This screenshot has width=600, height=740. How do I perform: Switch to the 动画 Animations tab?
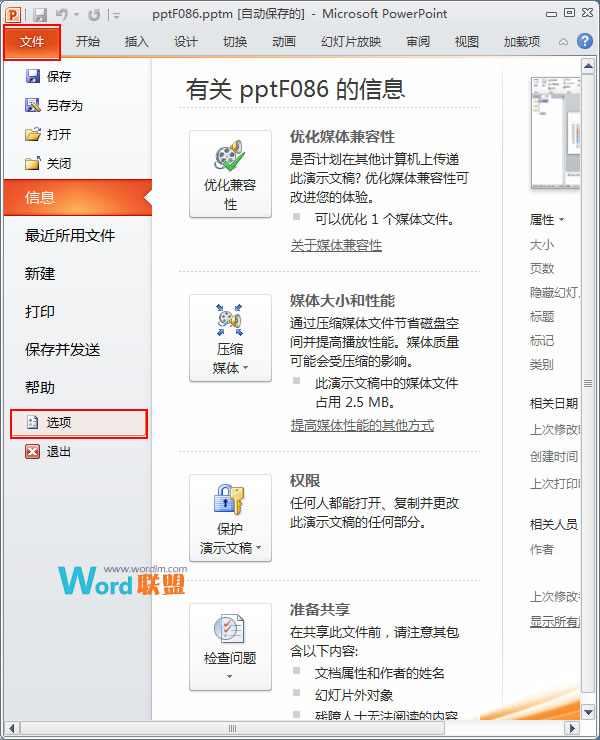coord(284,42)
